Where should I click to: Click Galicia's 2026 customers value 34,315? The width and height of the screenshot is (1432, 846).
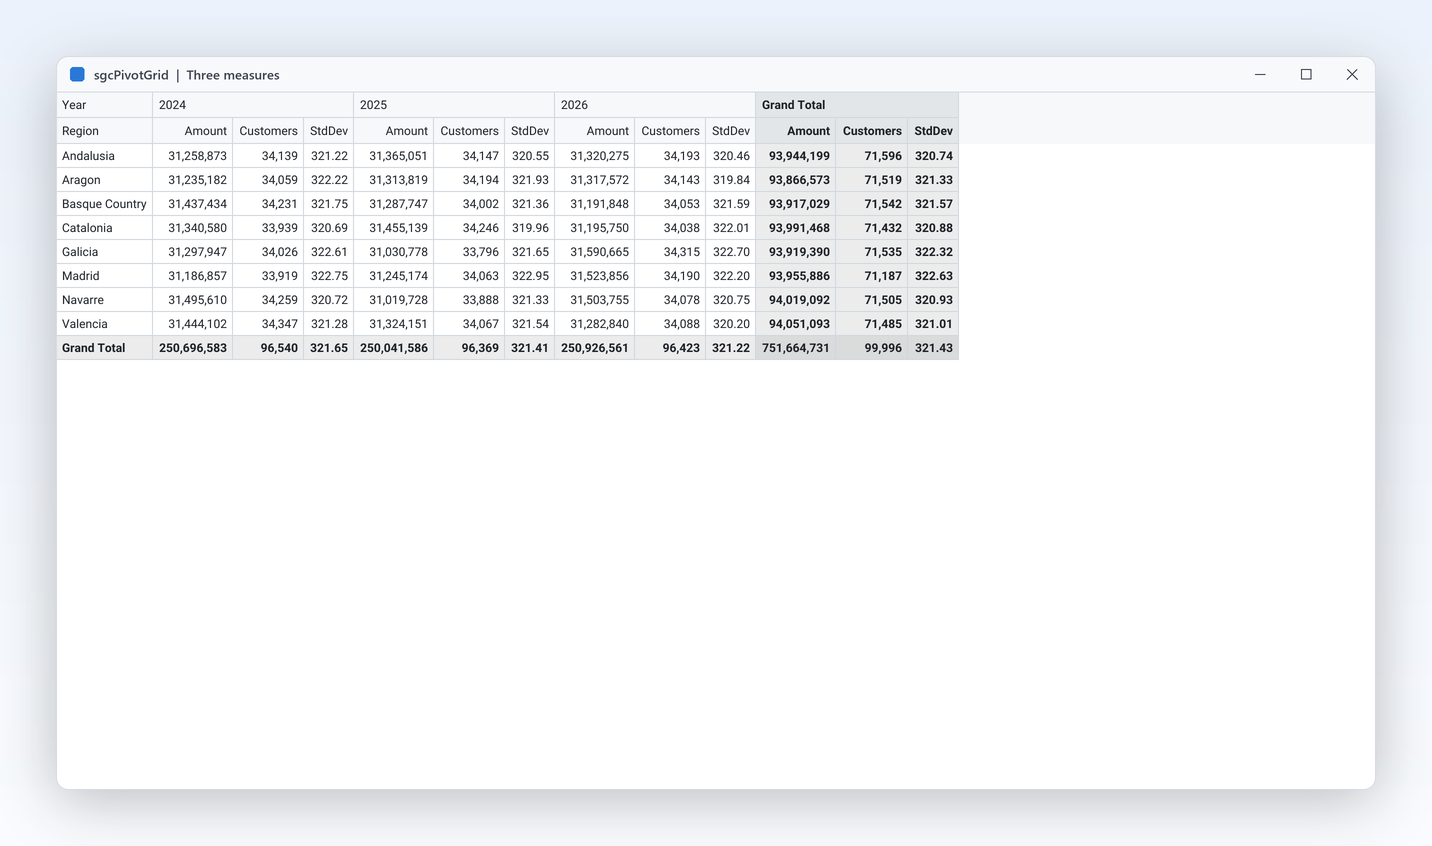coord(670,252)
